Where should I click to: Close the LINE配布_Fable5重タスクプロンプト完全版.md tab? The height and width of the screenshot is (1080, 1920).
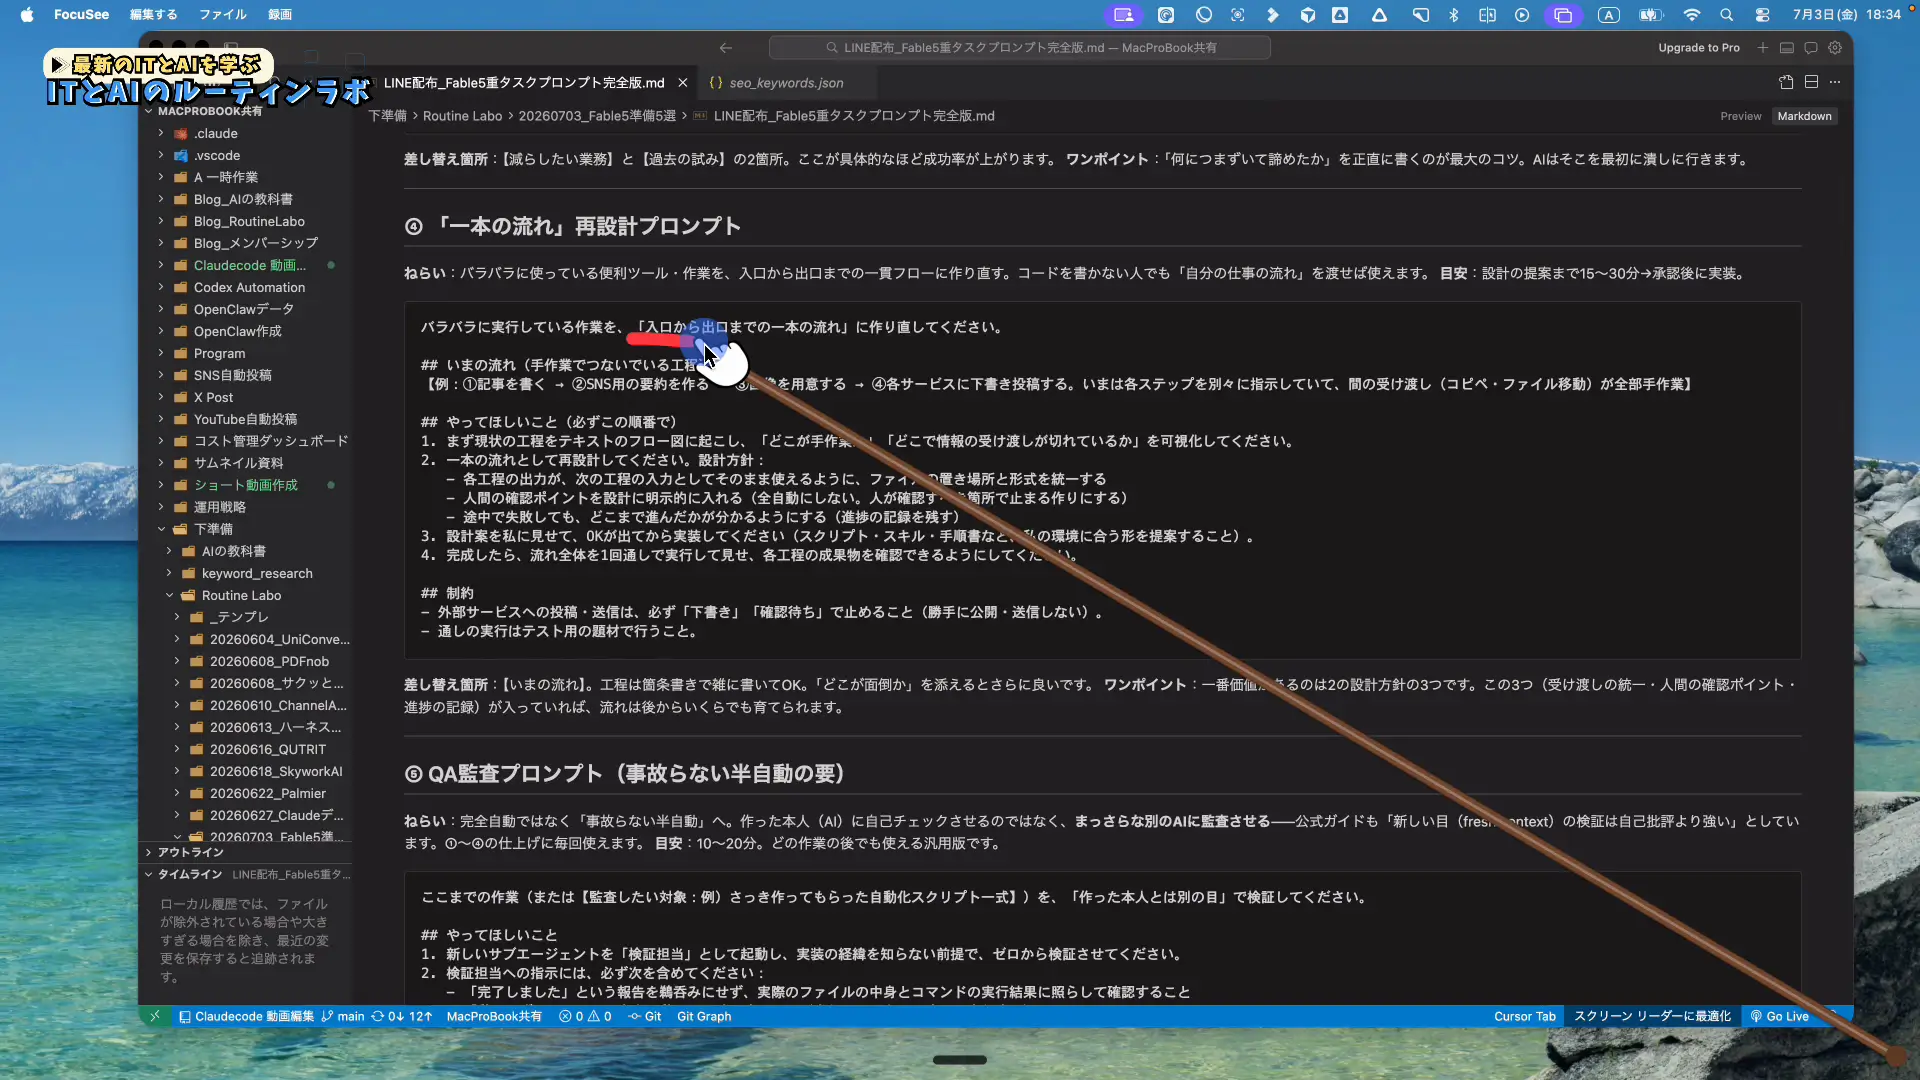tap(683, 83)
